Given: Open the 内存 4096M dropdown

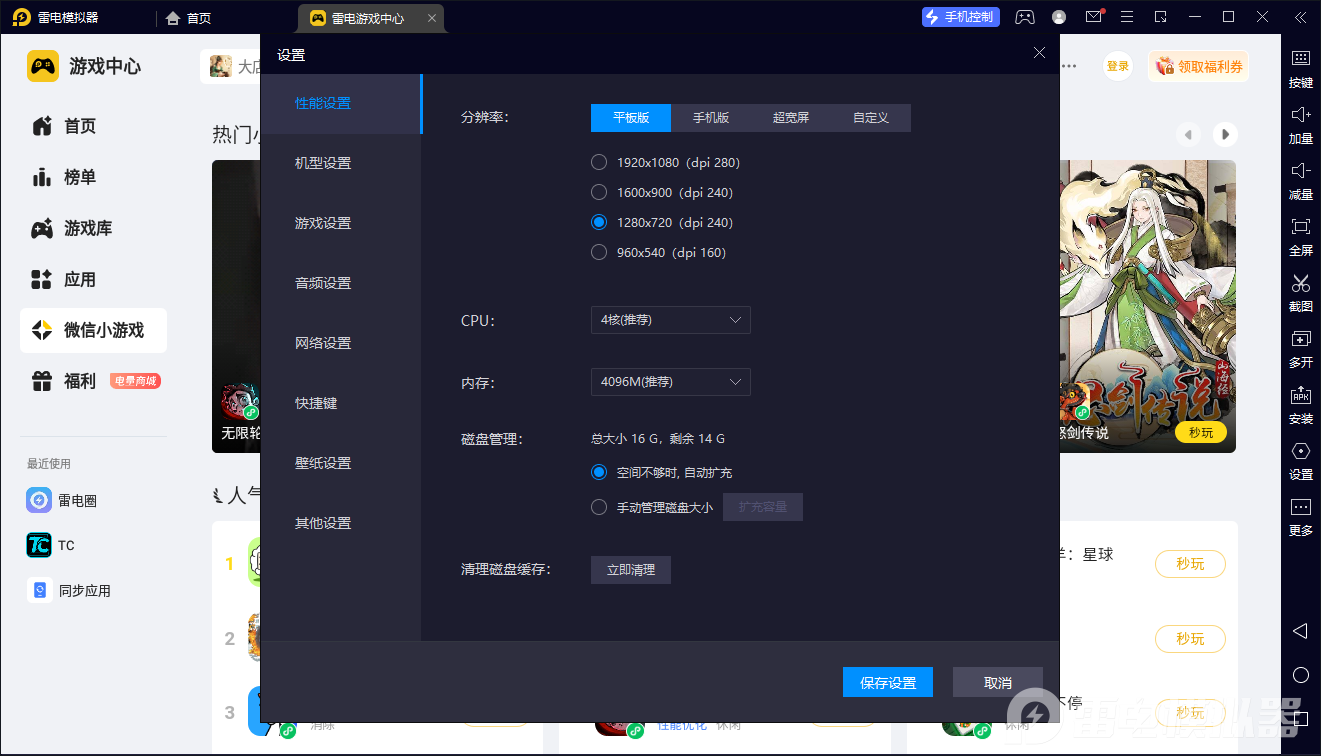Looking at the screenshot, I should (x=670, y=382).
